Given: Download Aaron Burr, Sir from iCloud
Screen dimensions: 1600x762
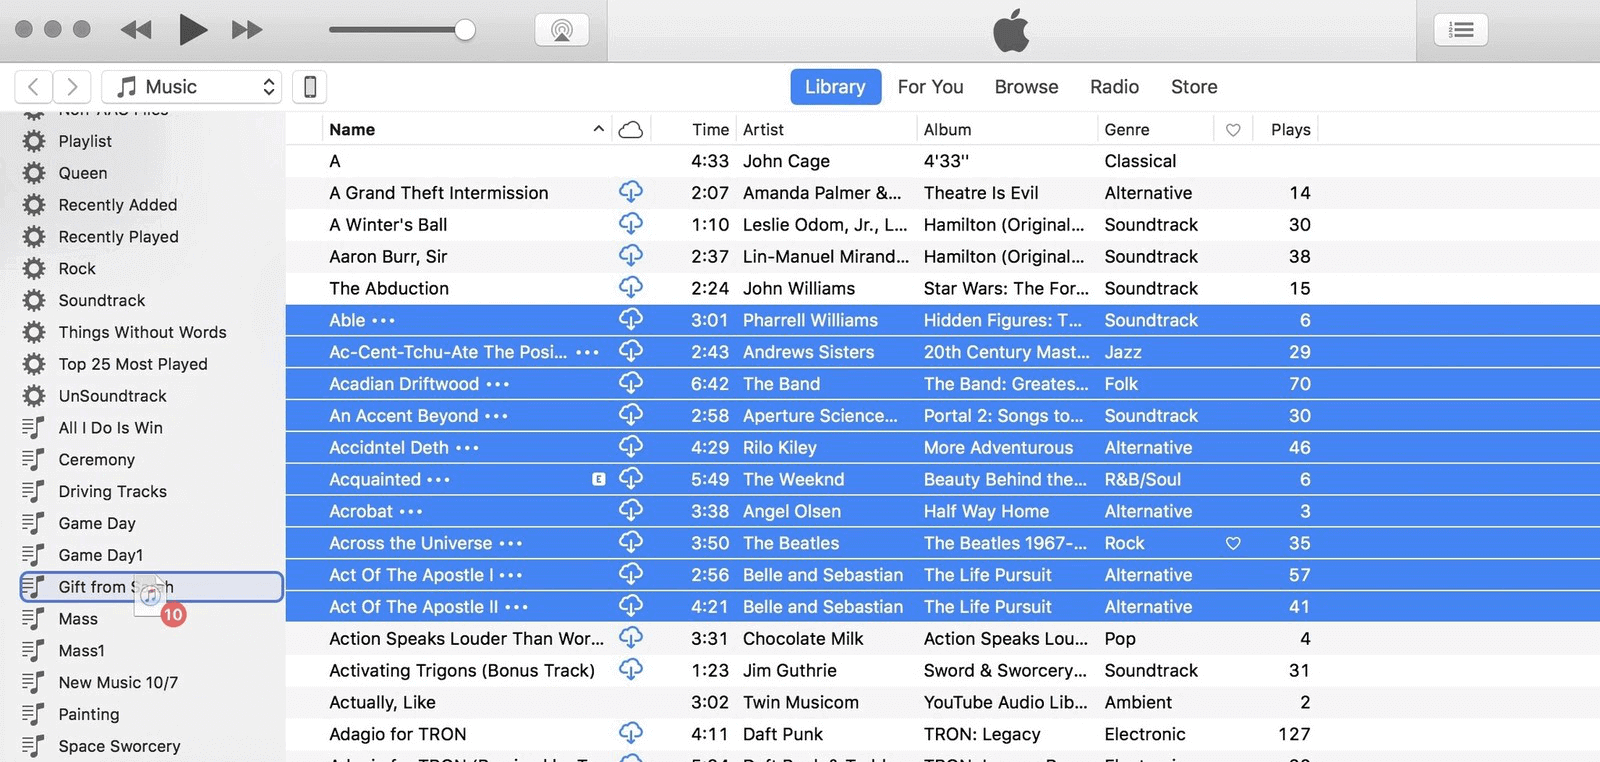Looking at the screenshot, I should tap(631, 255).
